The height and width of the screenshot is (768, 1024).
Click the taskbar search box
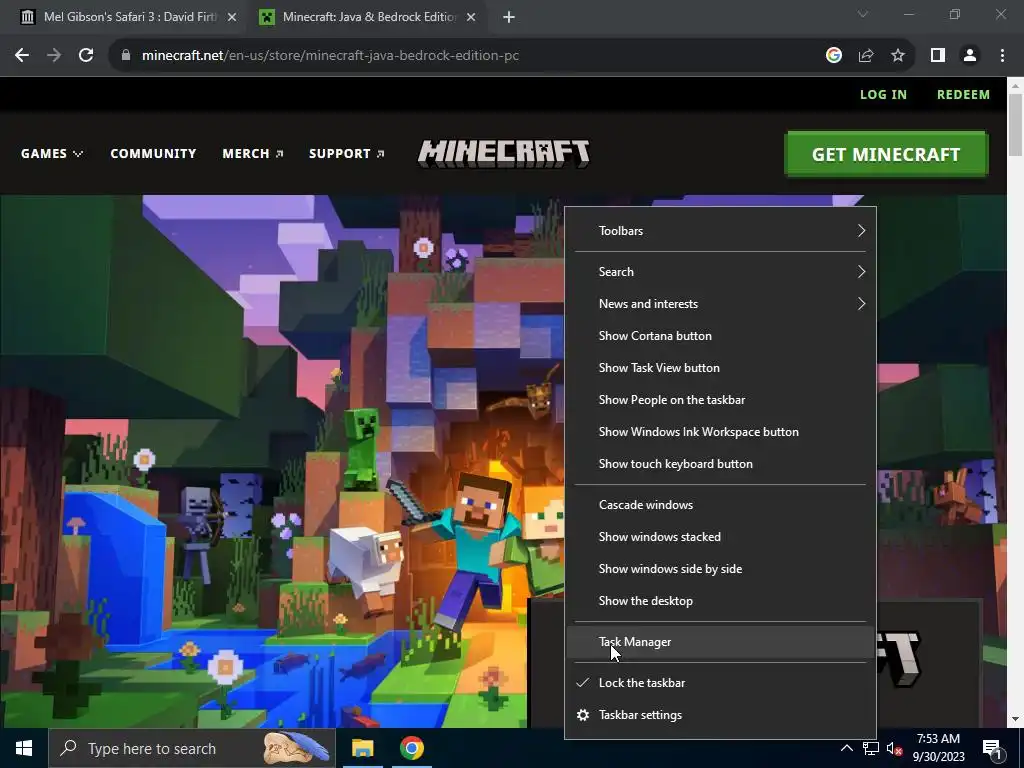[192, 748]
